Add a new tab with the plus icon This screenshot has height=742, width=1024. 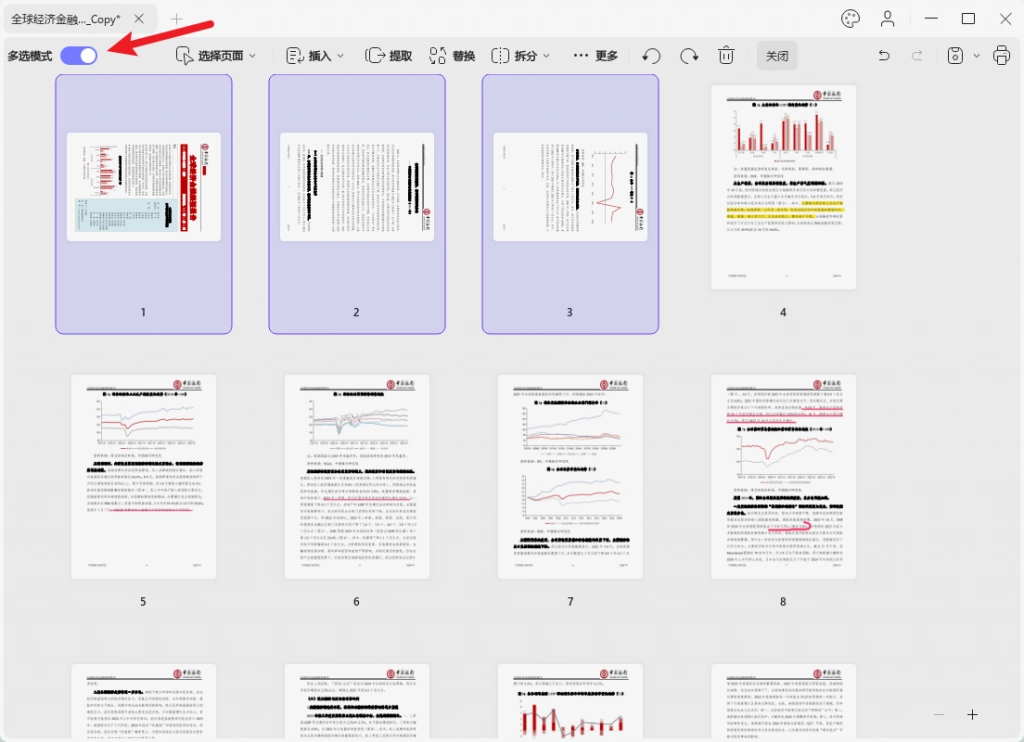pyautogui.click(x=176, y=19)
